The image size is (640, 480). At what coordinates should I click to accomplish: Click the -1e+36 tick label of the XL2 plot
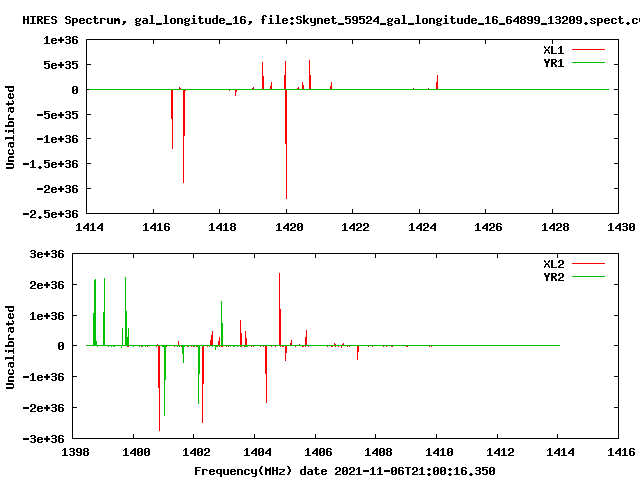click(43, 377)
